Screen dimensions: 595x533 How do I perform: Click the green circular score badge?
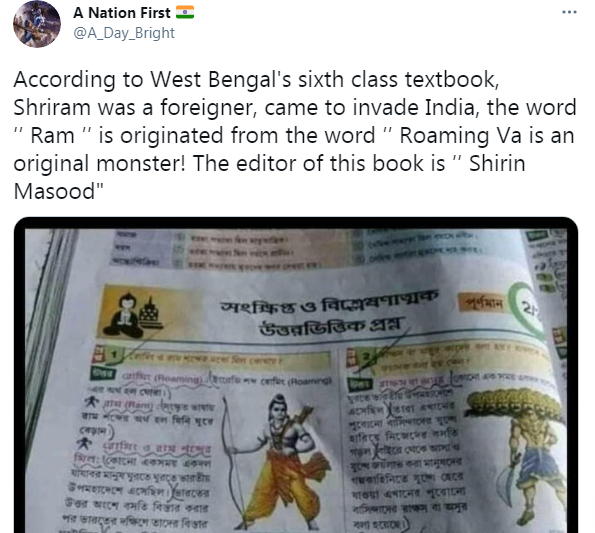click(x=526, y=309)
